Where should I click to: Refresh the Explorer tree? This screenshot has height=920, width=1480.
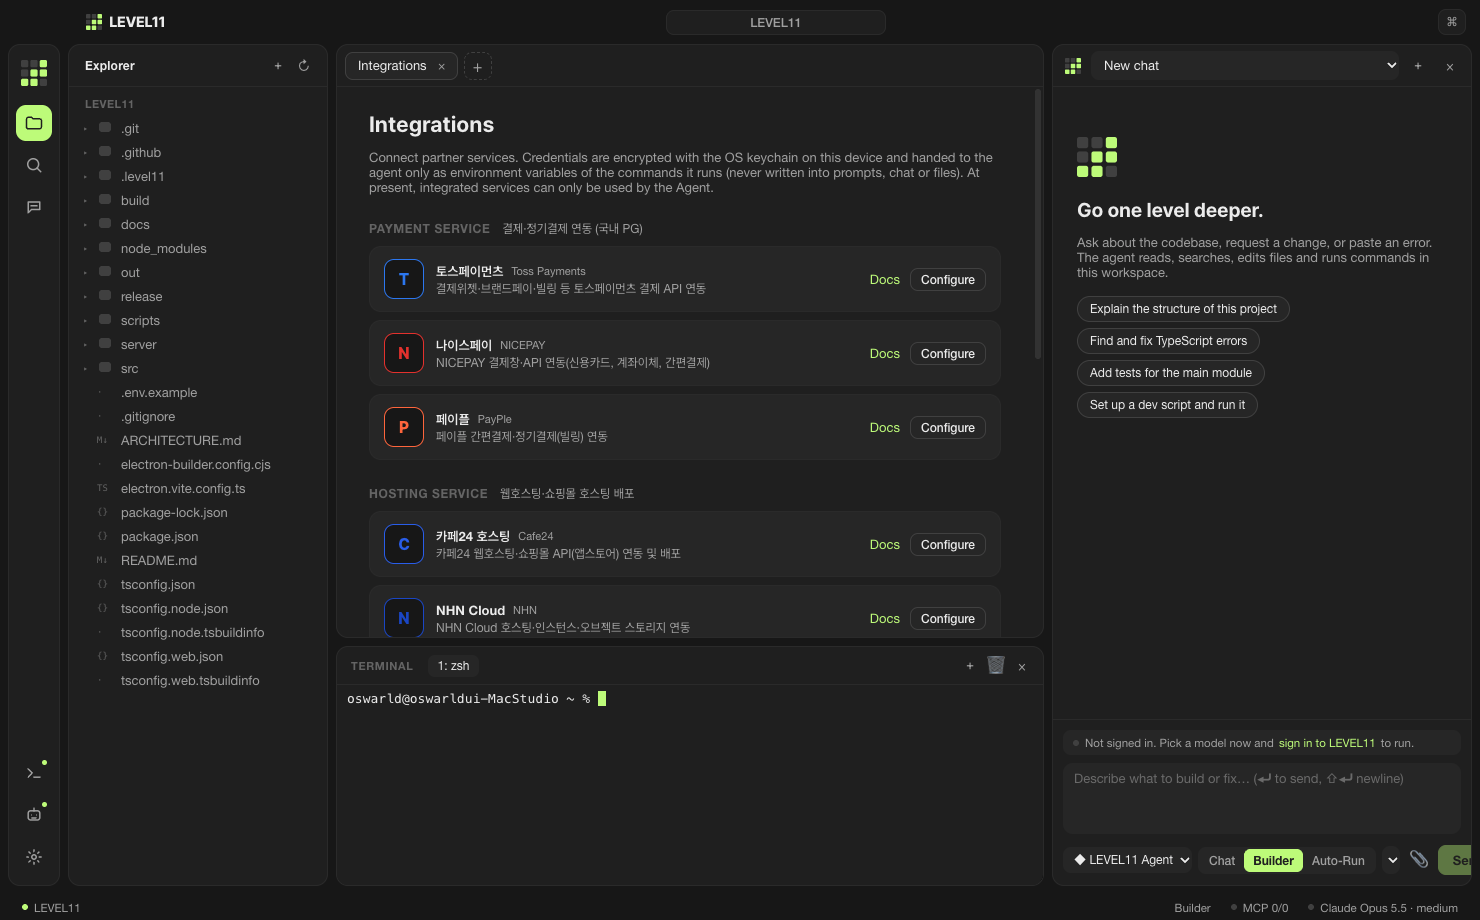304,66
